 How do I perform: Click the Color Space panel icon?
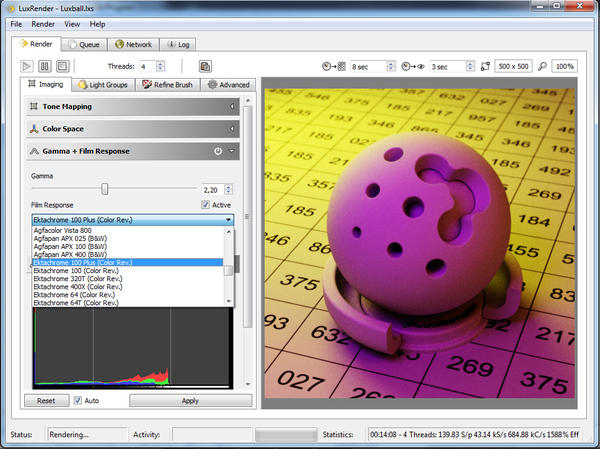[35, 129]
